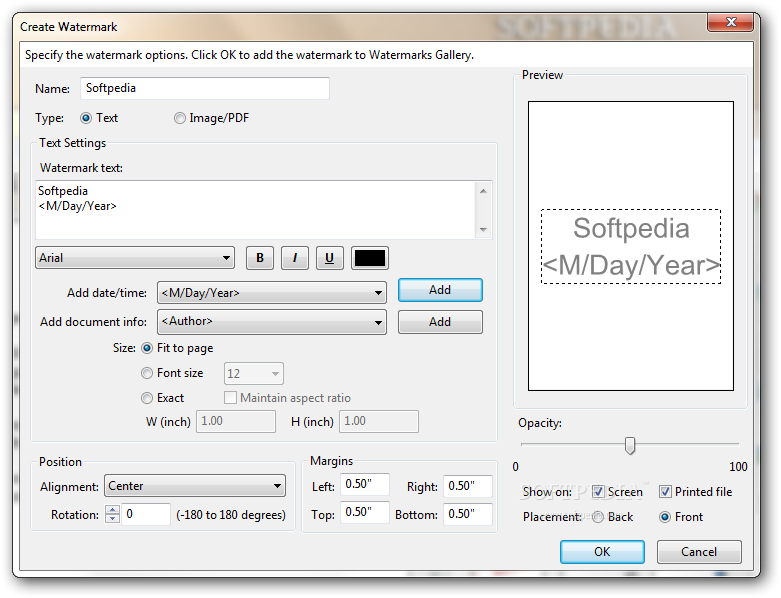Click the Top margin field
Screen dimensions: 781x598
365,512
